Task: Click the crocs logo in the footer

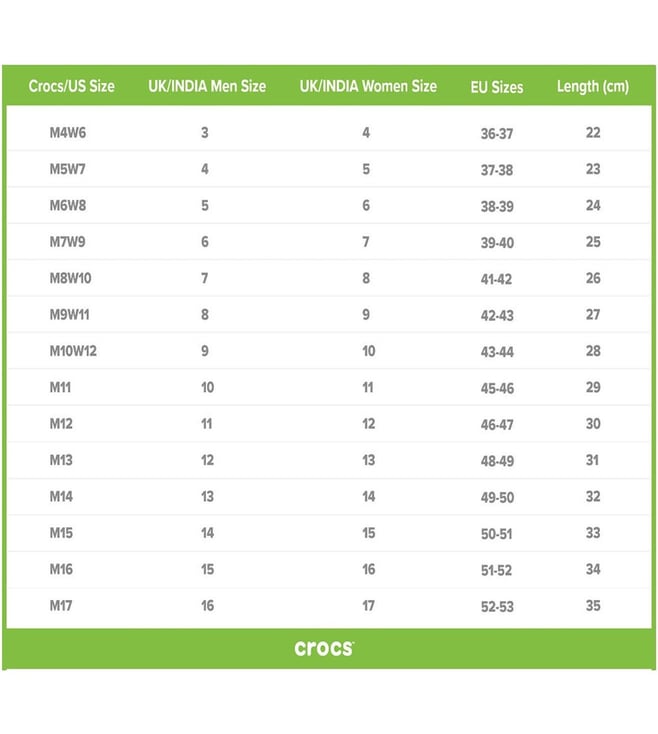Action: click(x=324, y=649)
